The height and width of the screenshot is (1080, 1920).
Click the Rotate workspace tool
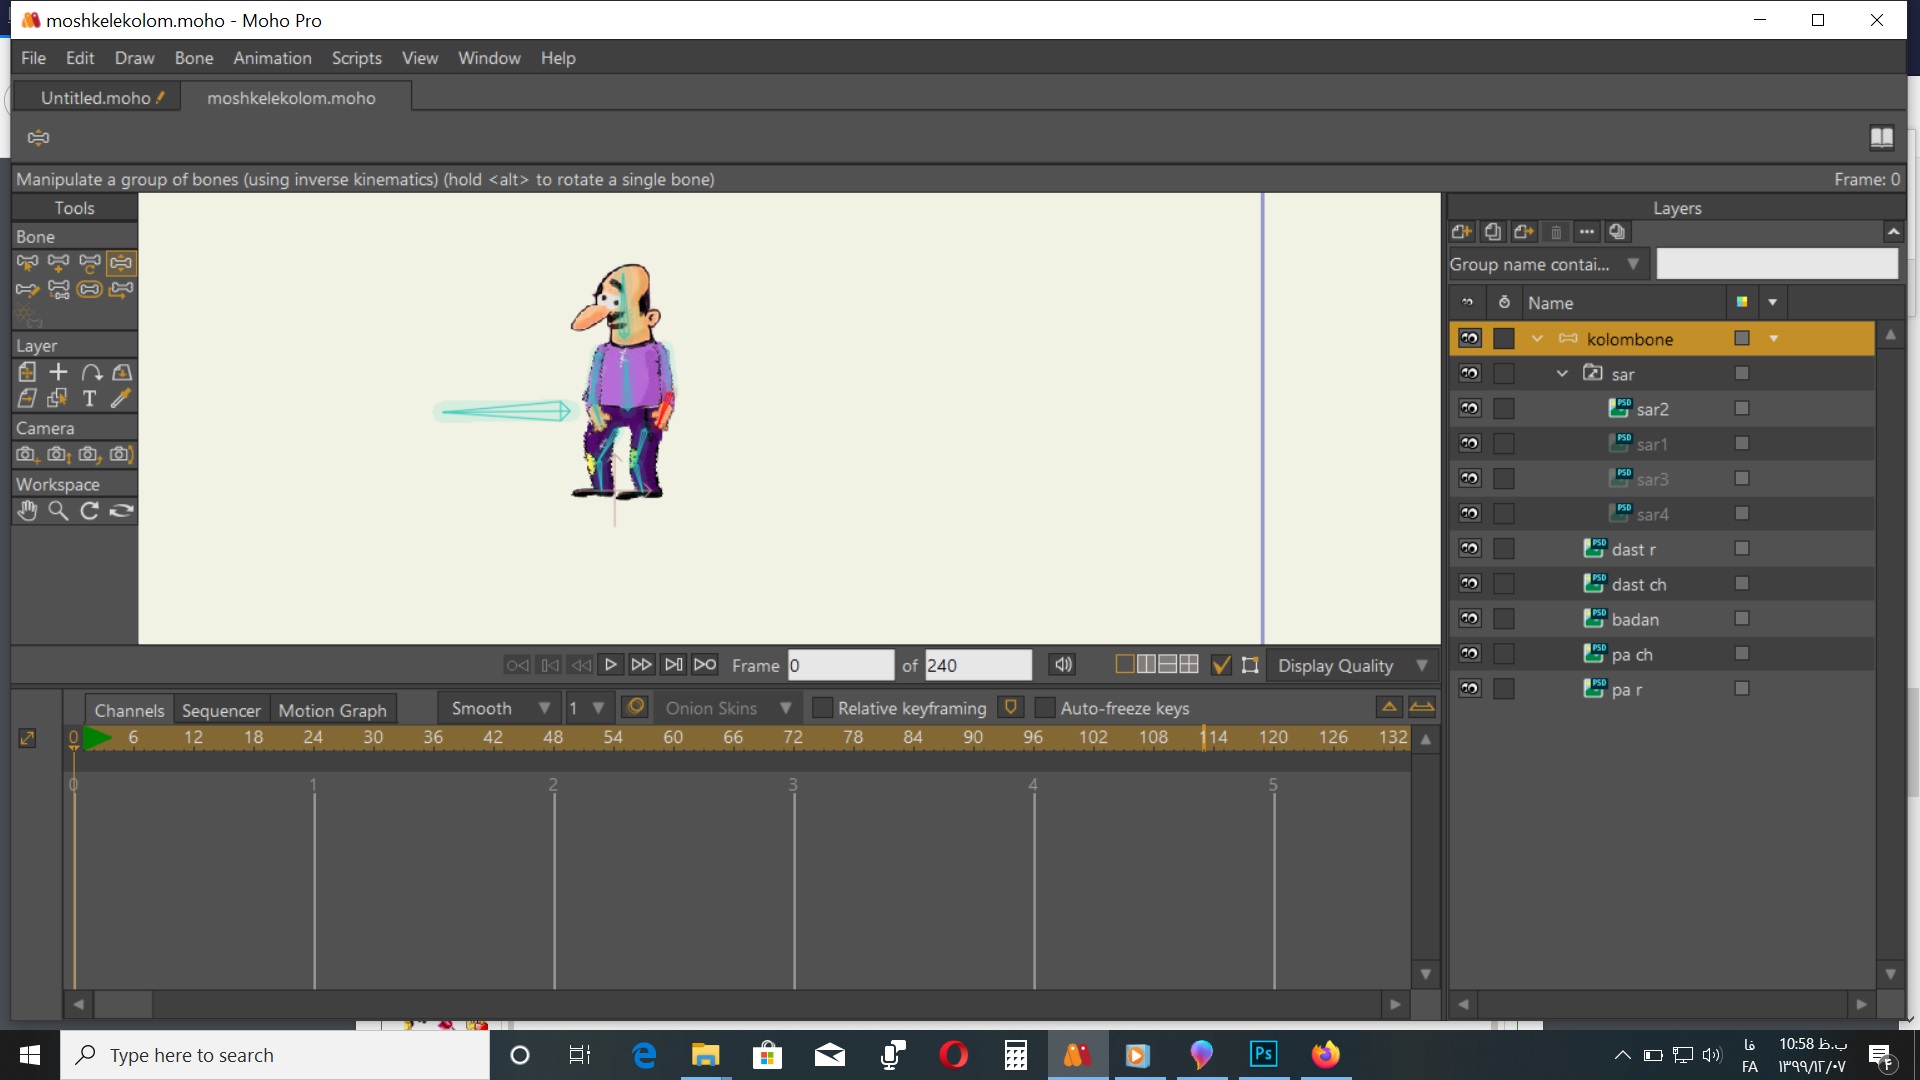coord(88,510)
